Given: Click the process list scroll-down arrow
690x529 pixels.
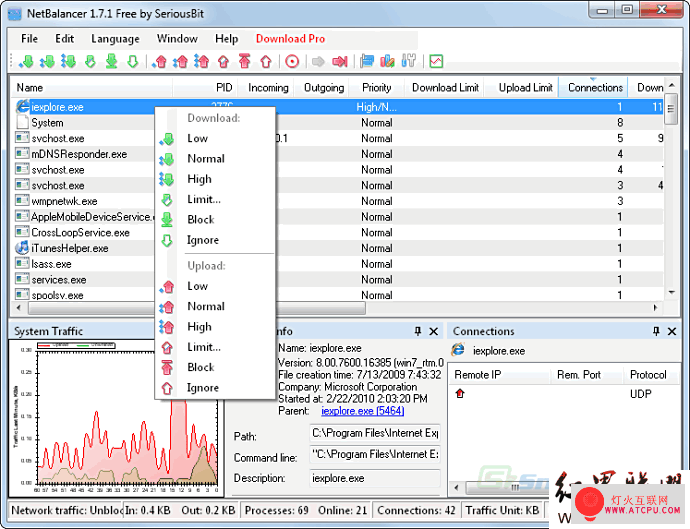Looking at the screenshot, I should click(672, 292).
